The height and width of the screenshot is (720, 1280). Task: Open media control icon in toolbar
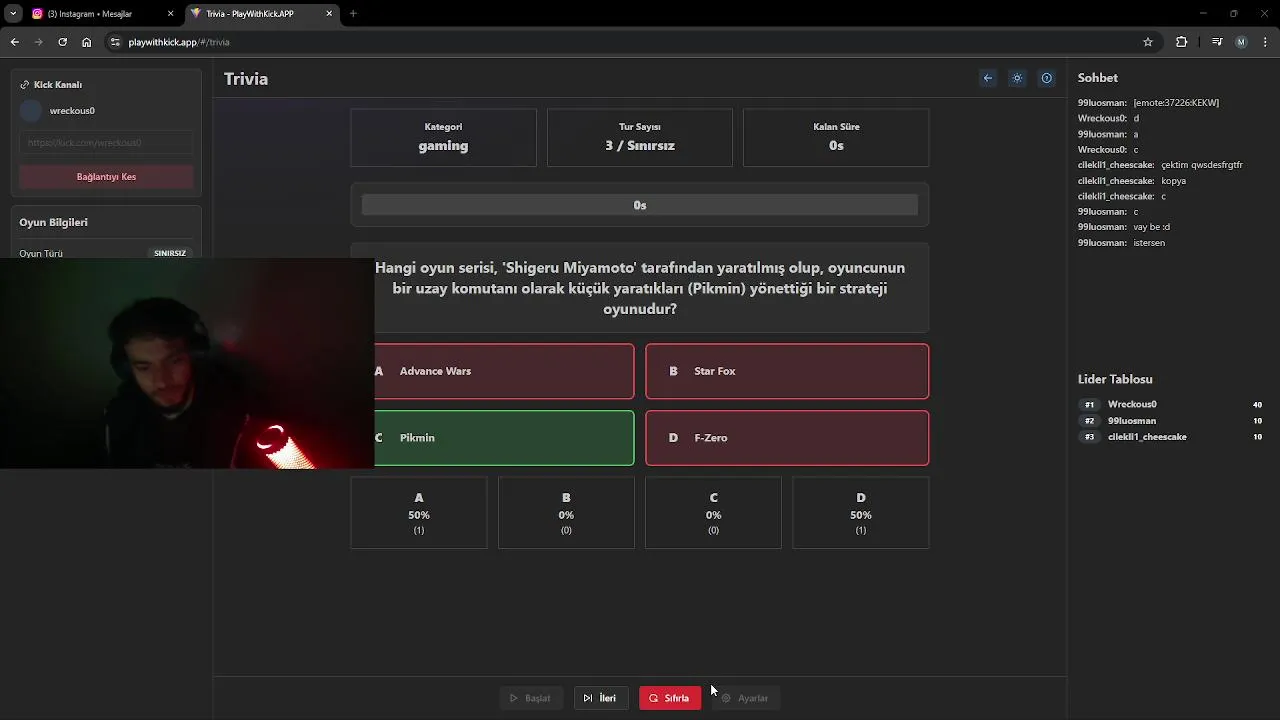[x=1217, y=42]
